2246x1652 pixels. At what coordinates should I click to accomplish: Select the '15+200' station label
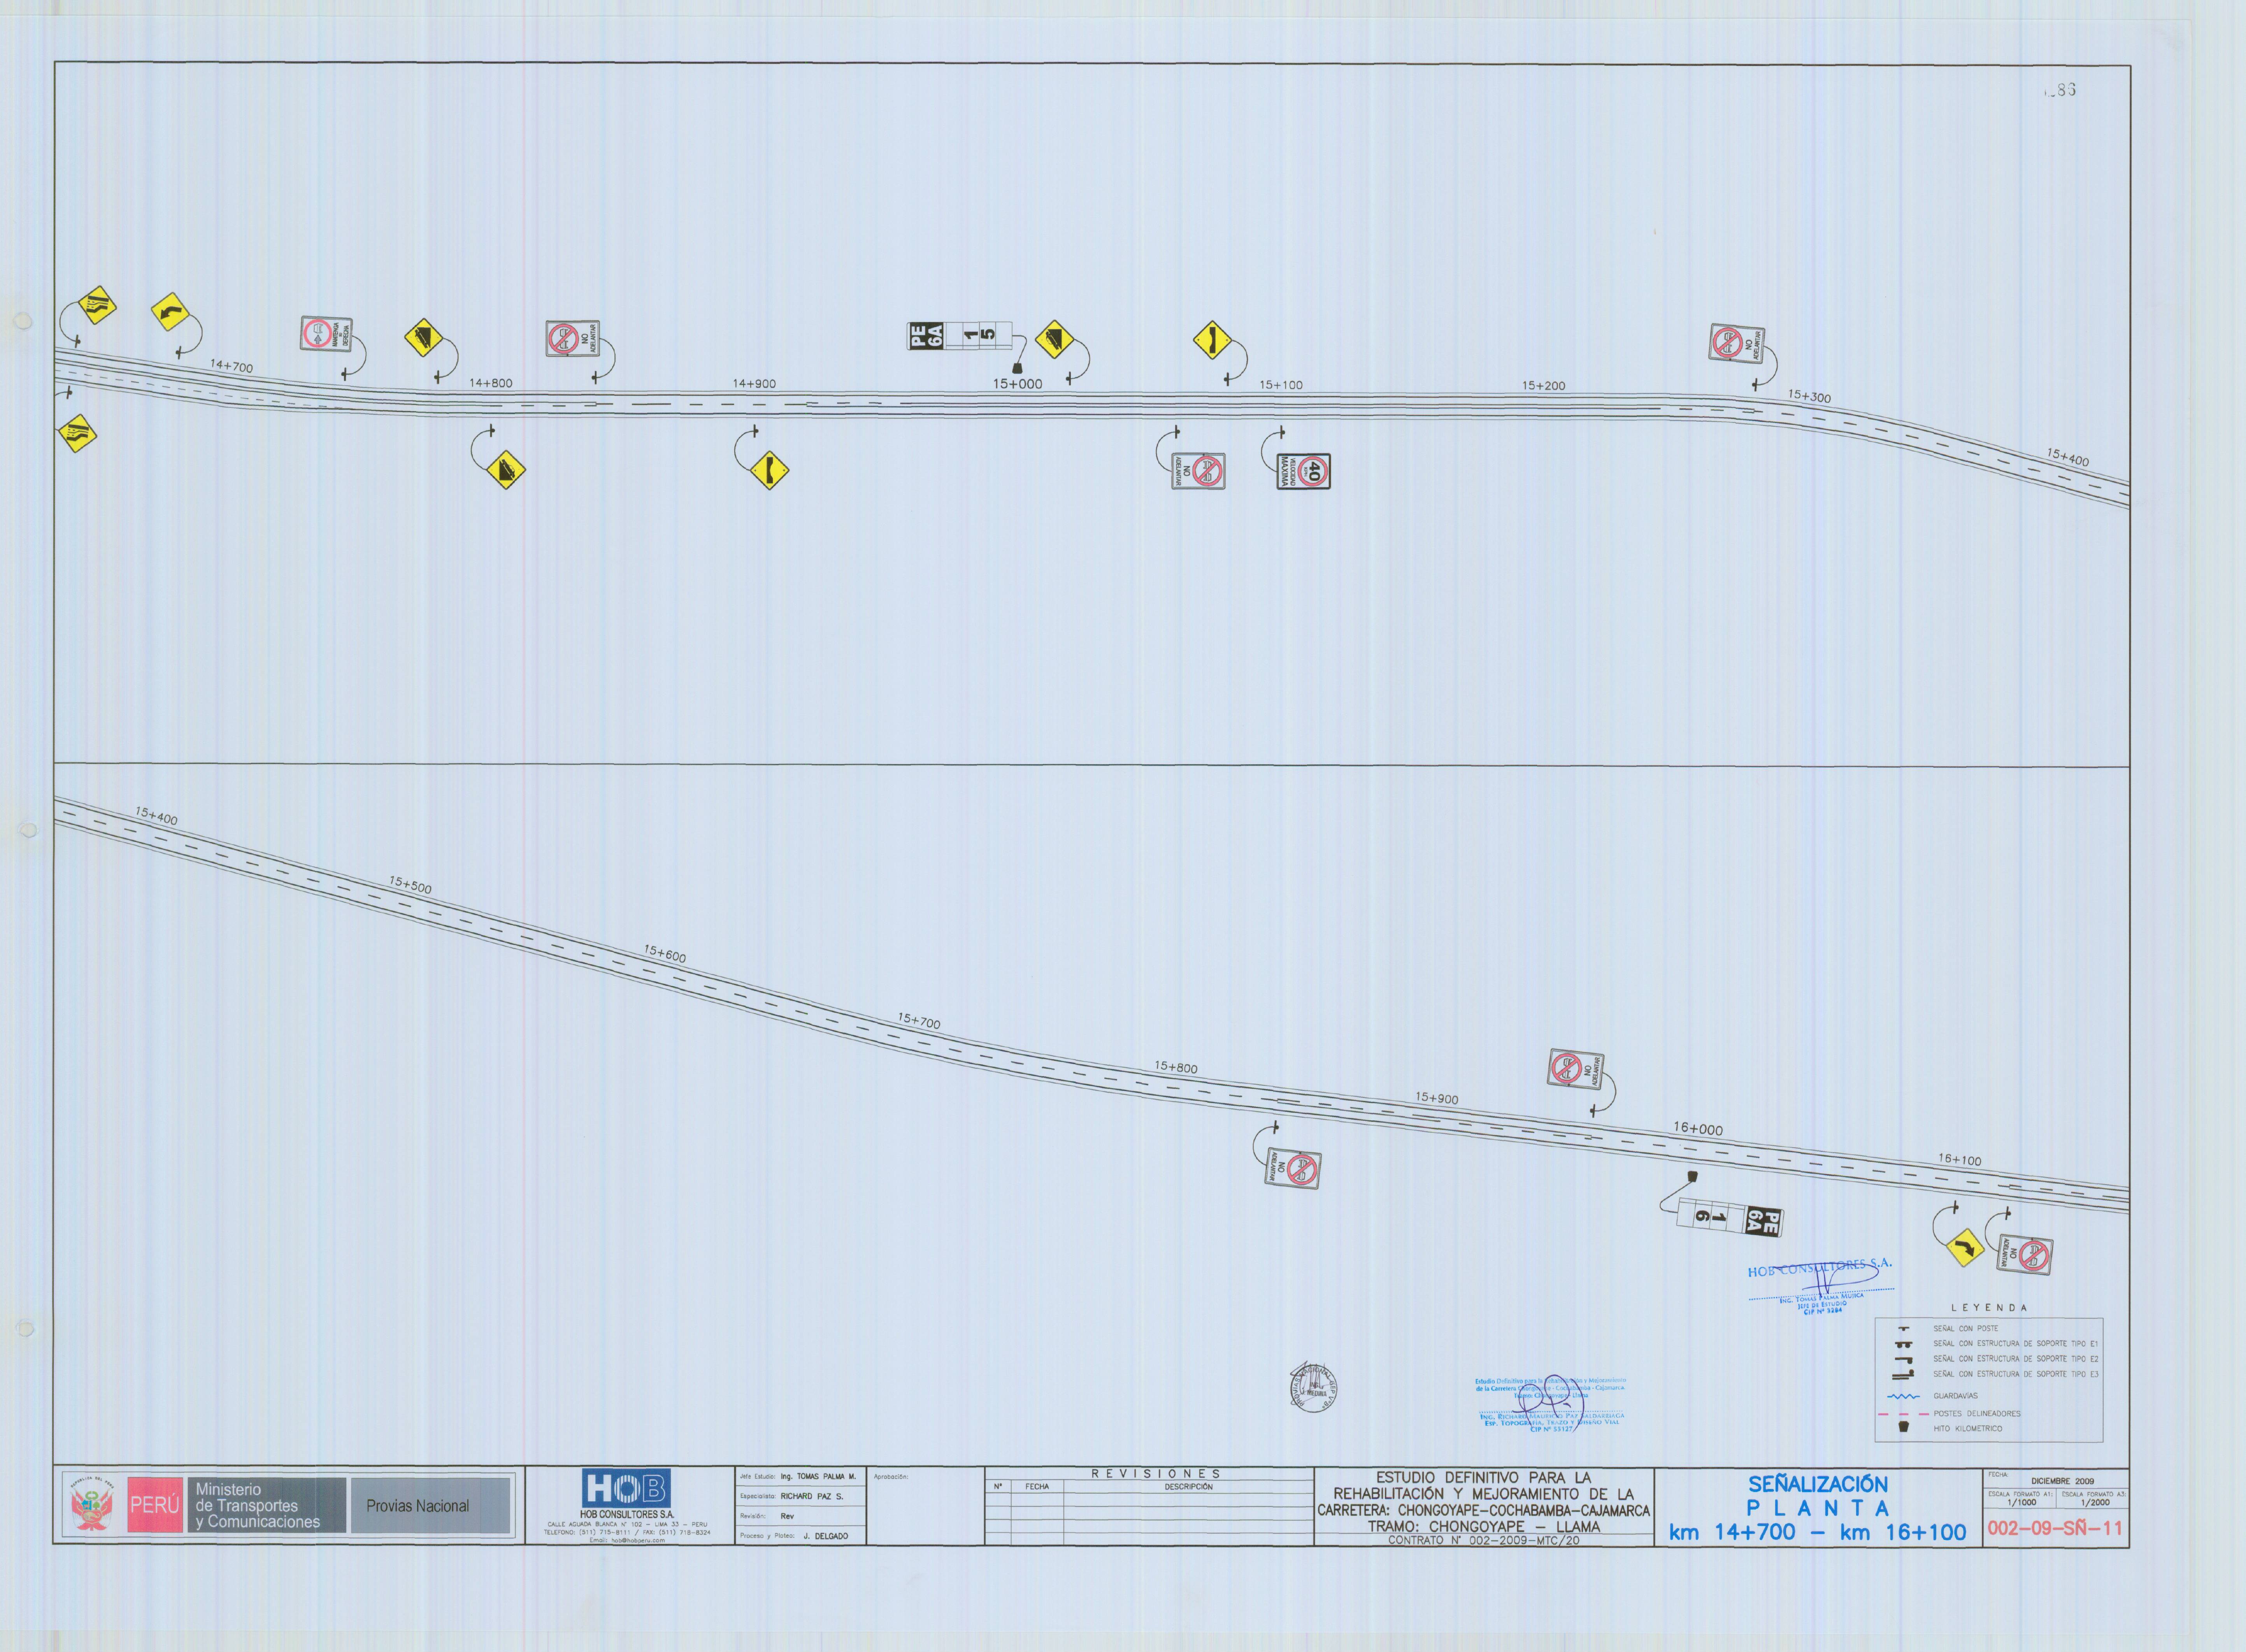point(1544,386)
